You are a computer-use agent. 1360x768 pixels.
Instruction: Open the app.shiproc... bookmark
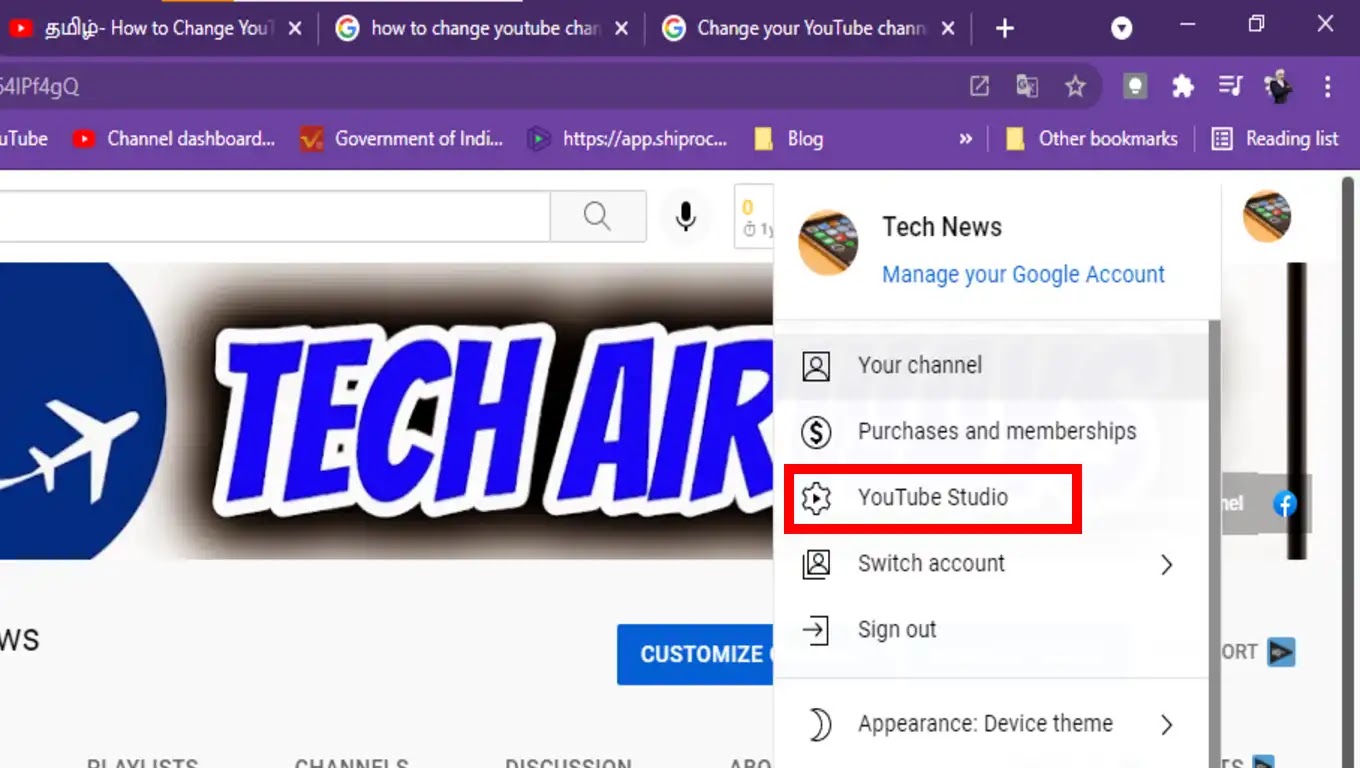coord(628,139)
